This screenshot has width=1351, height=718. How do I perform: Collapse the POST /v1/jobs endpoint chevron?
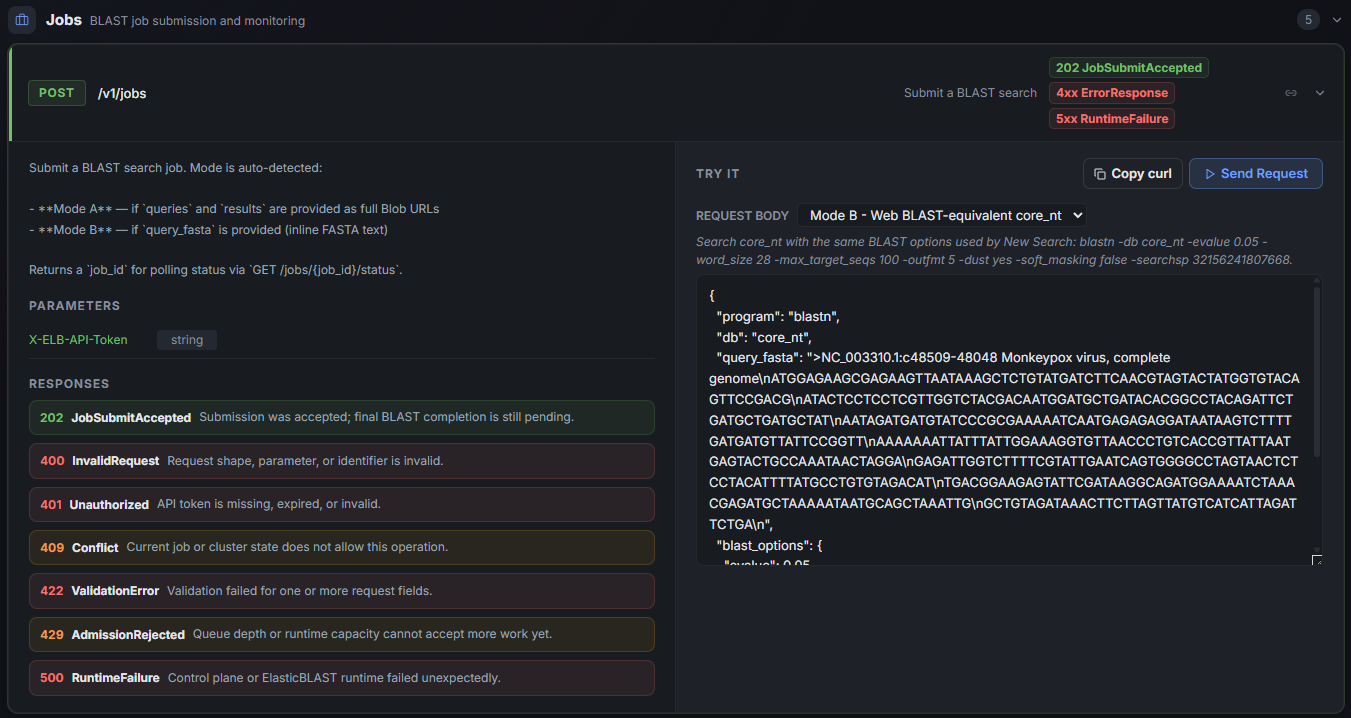tap(1320, 93)
